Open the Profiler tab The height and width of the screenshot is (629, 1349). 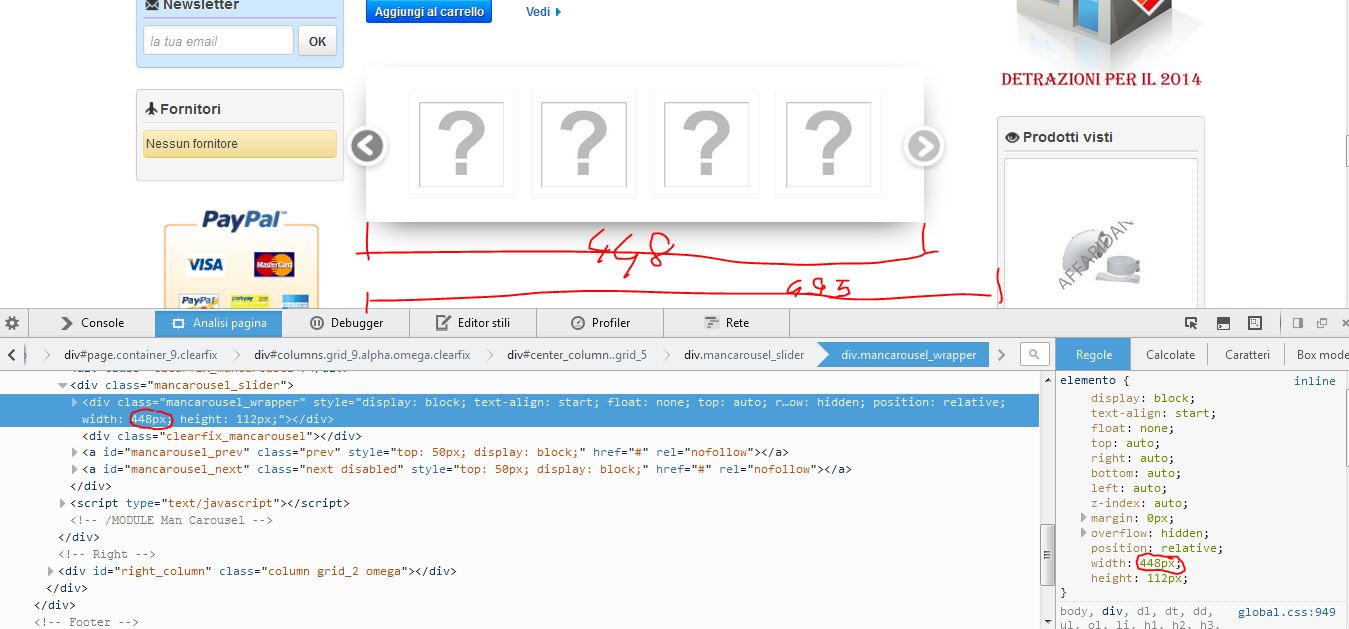(600, 323)
